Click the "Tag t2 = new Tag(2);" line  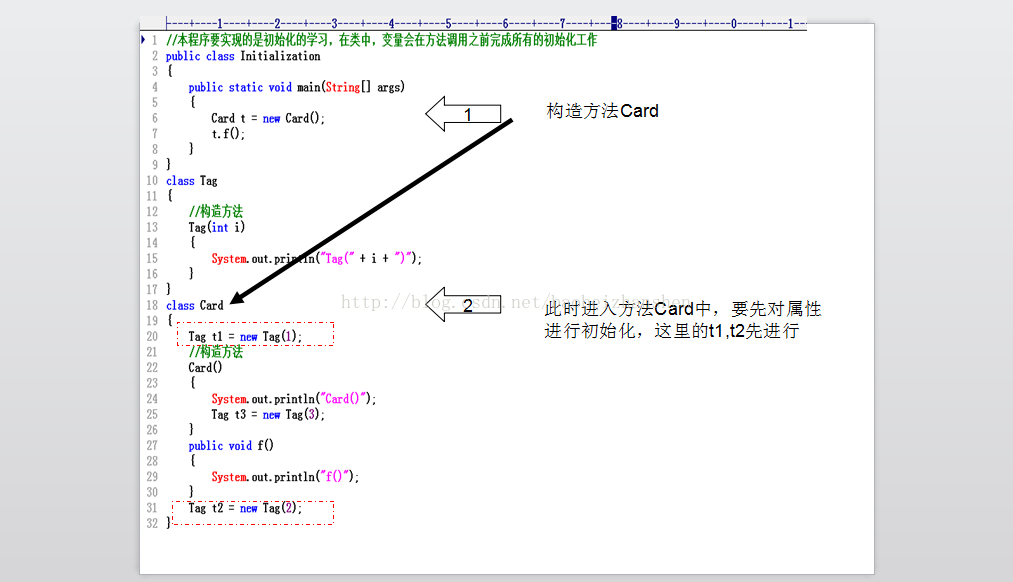point(245,508)
